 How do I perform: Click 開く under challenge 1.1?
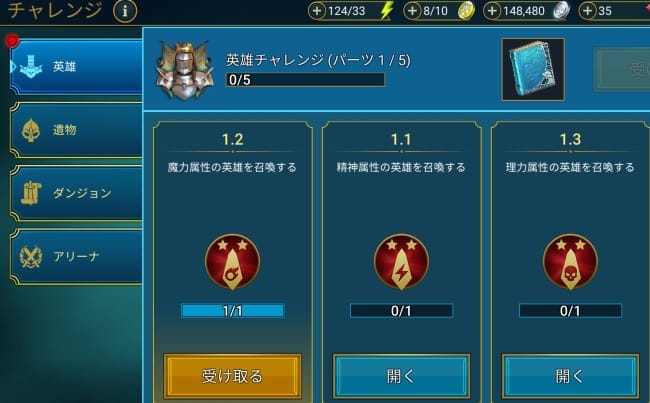pos(401,376)
